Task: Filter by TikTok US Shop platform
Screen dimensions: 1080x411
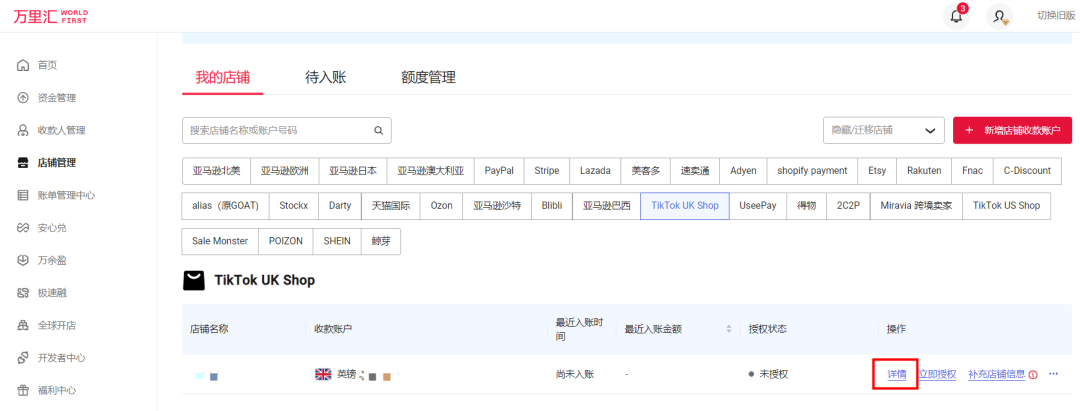Action: (x=1006, y=206)
